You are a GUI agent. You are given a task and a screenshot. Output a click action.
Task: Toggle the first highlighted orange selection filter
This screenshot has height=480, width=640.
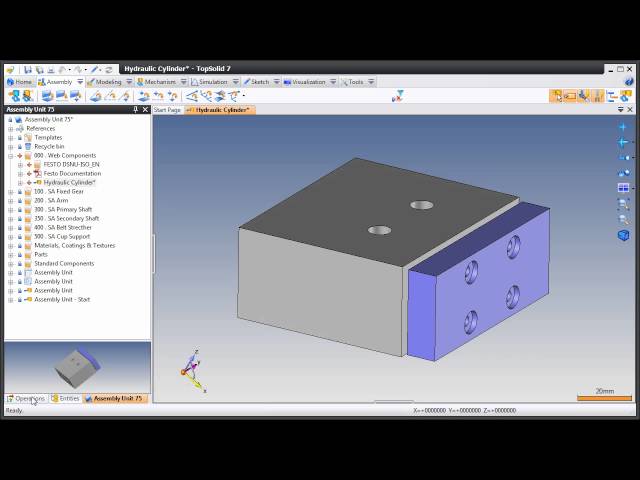pos(557,96)
